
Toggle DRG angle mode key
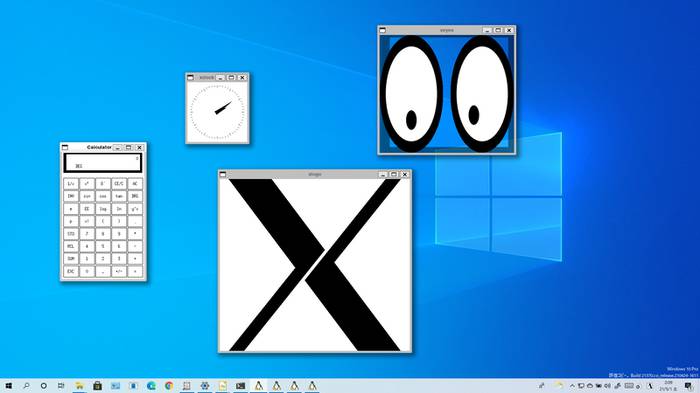135,196
